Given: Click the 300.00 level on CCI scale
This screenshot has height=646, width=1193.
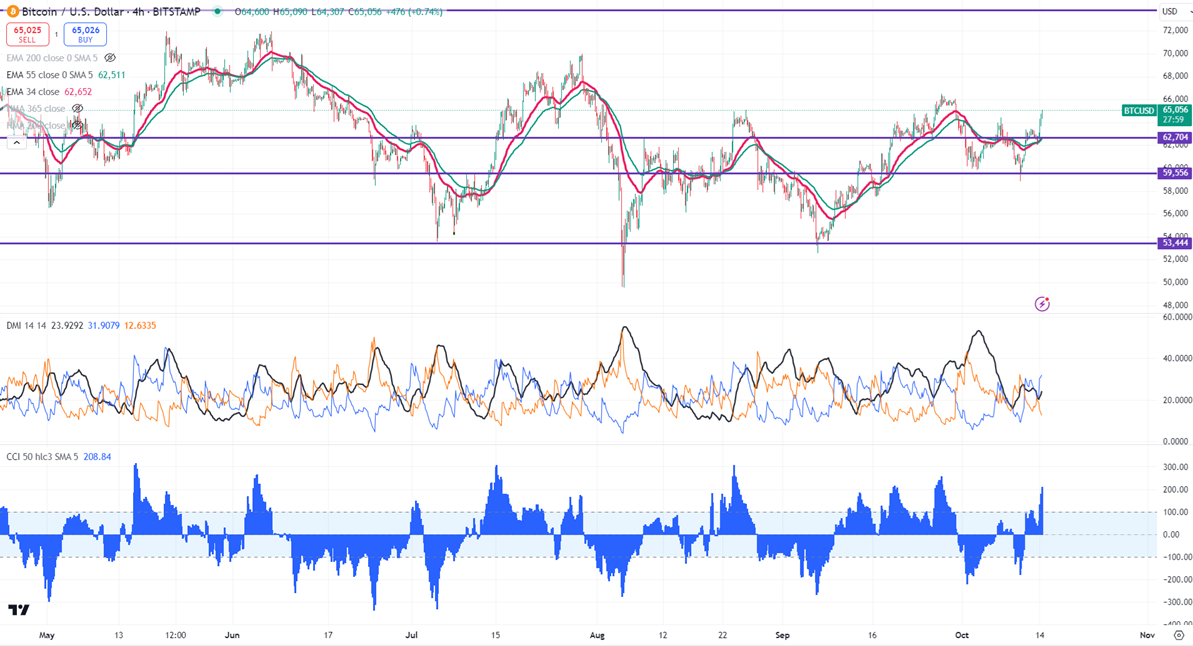Looking at the screenshot, I should pyautogui.click(x=1176, y=468).
